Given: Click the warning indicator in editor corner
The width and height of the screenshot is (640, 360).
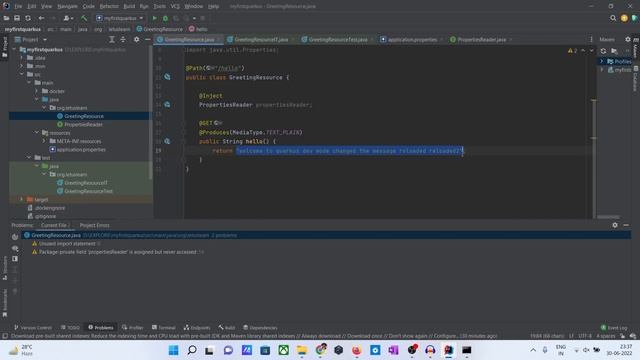Looking at the screenshot, I should (x=572, y=51).
